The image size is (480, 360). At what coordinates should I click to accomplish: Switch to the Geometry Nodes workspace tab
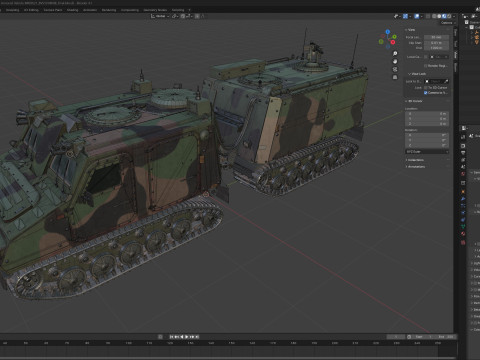pos(155,10)
